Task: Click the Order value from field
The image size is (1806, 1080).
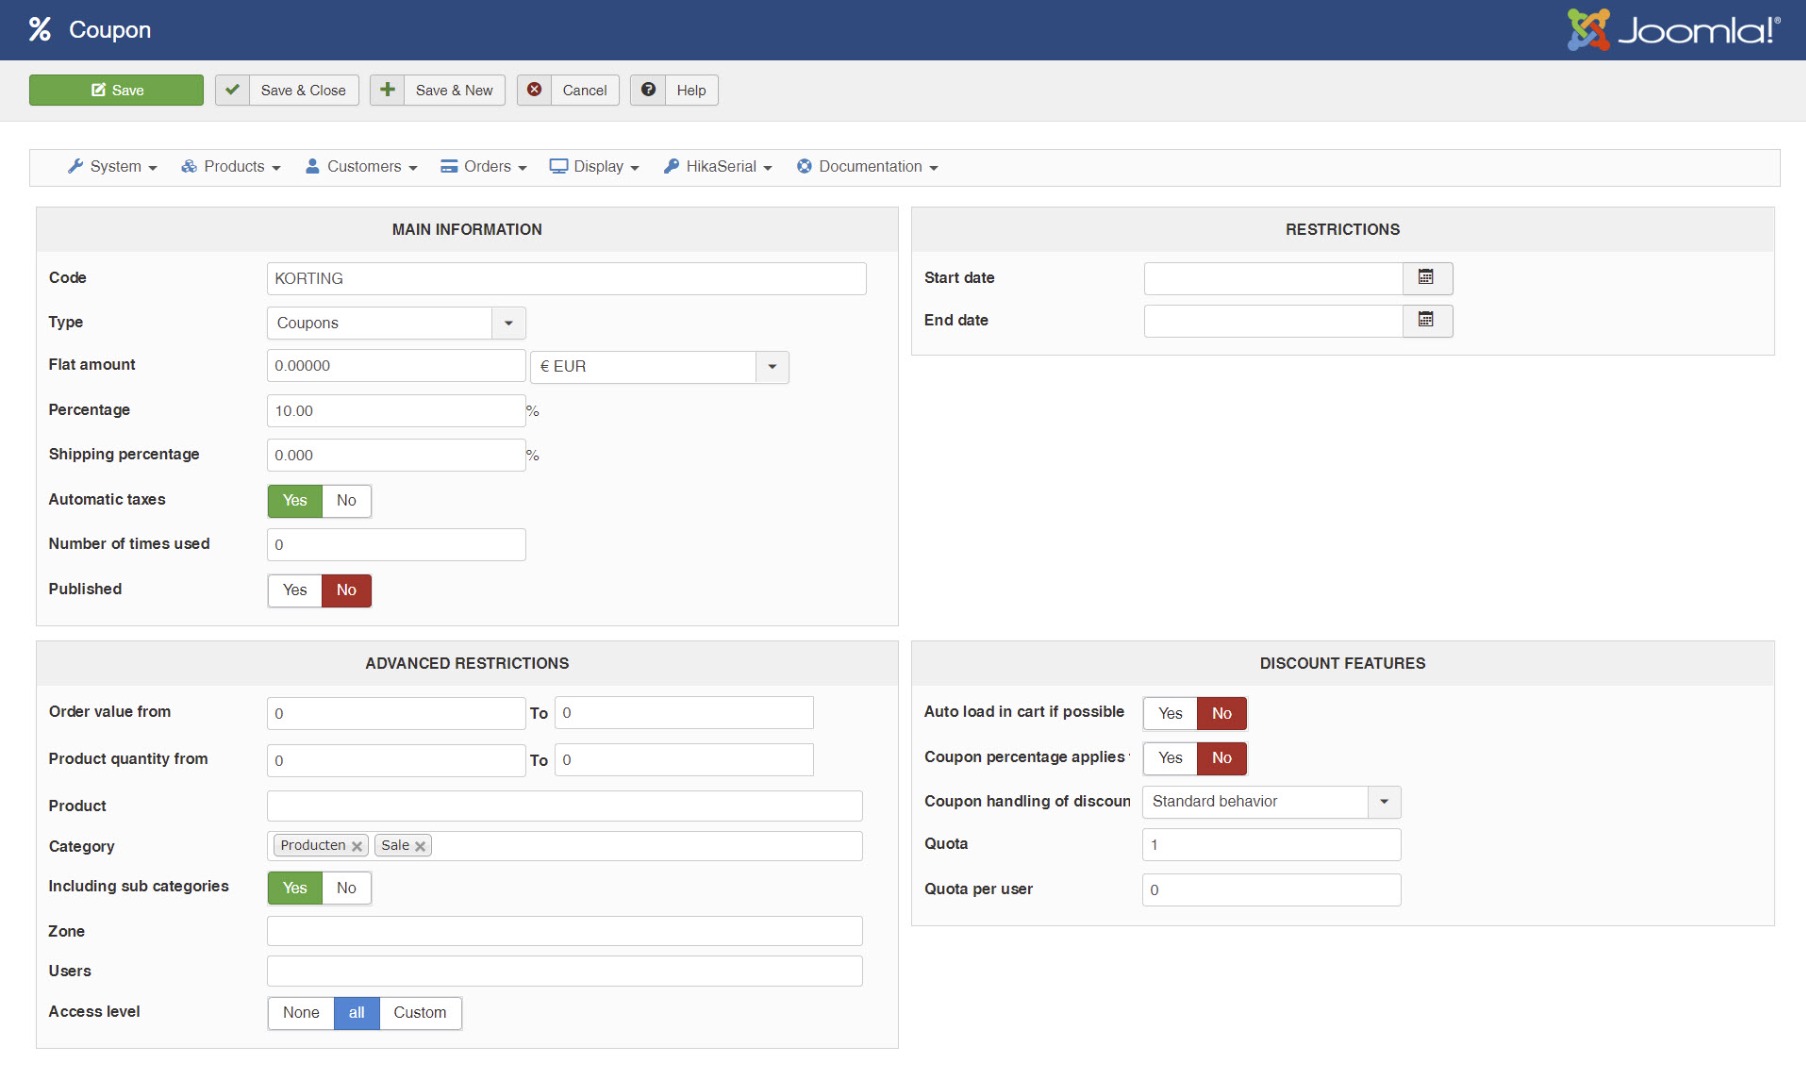Action: (396, 713)
